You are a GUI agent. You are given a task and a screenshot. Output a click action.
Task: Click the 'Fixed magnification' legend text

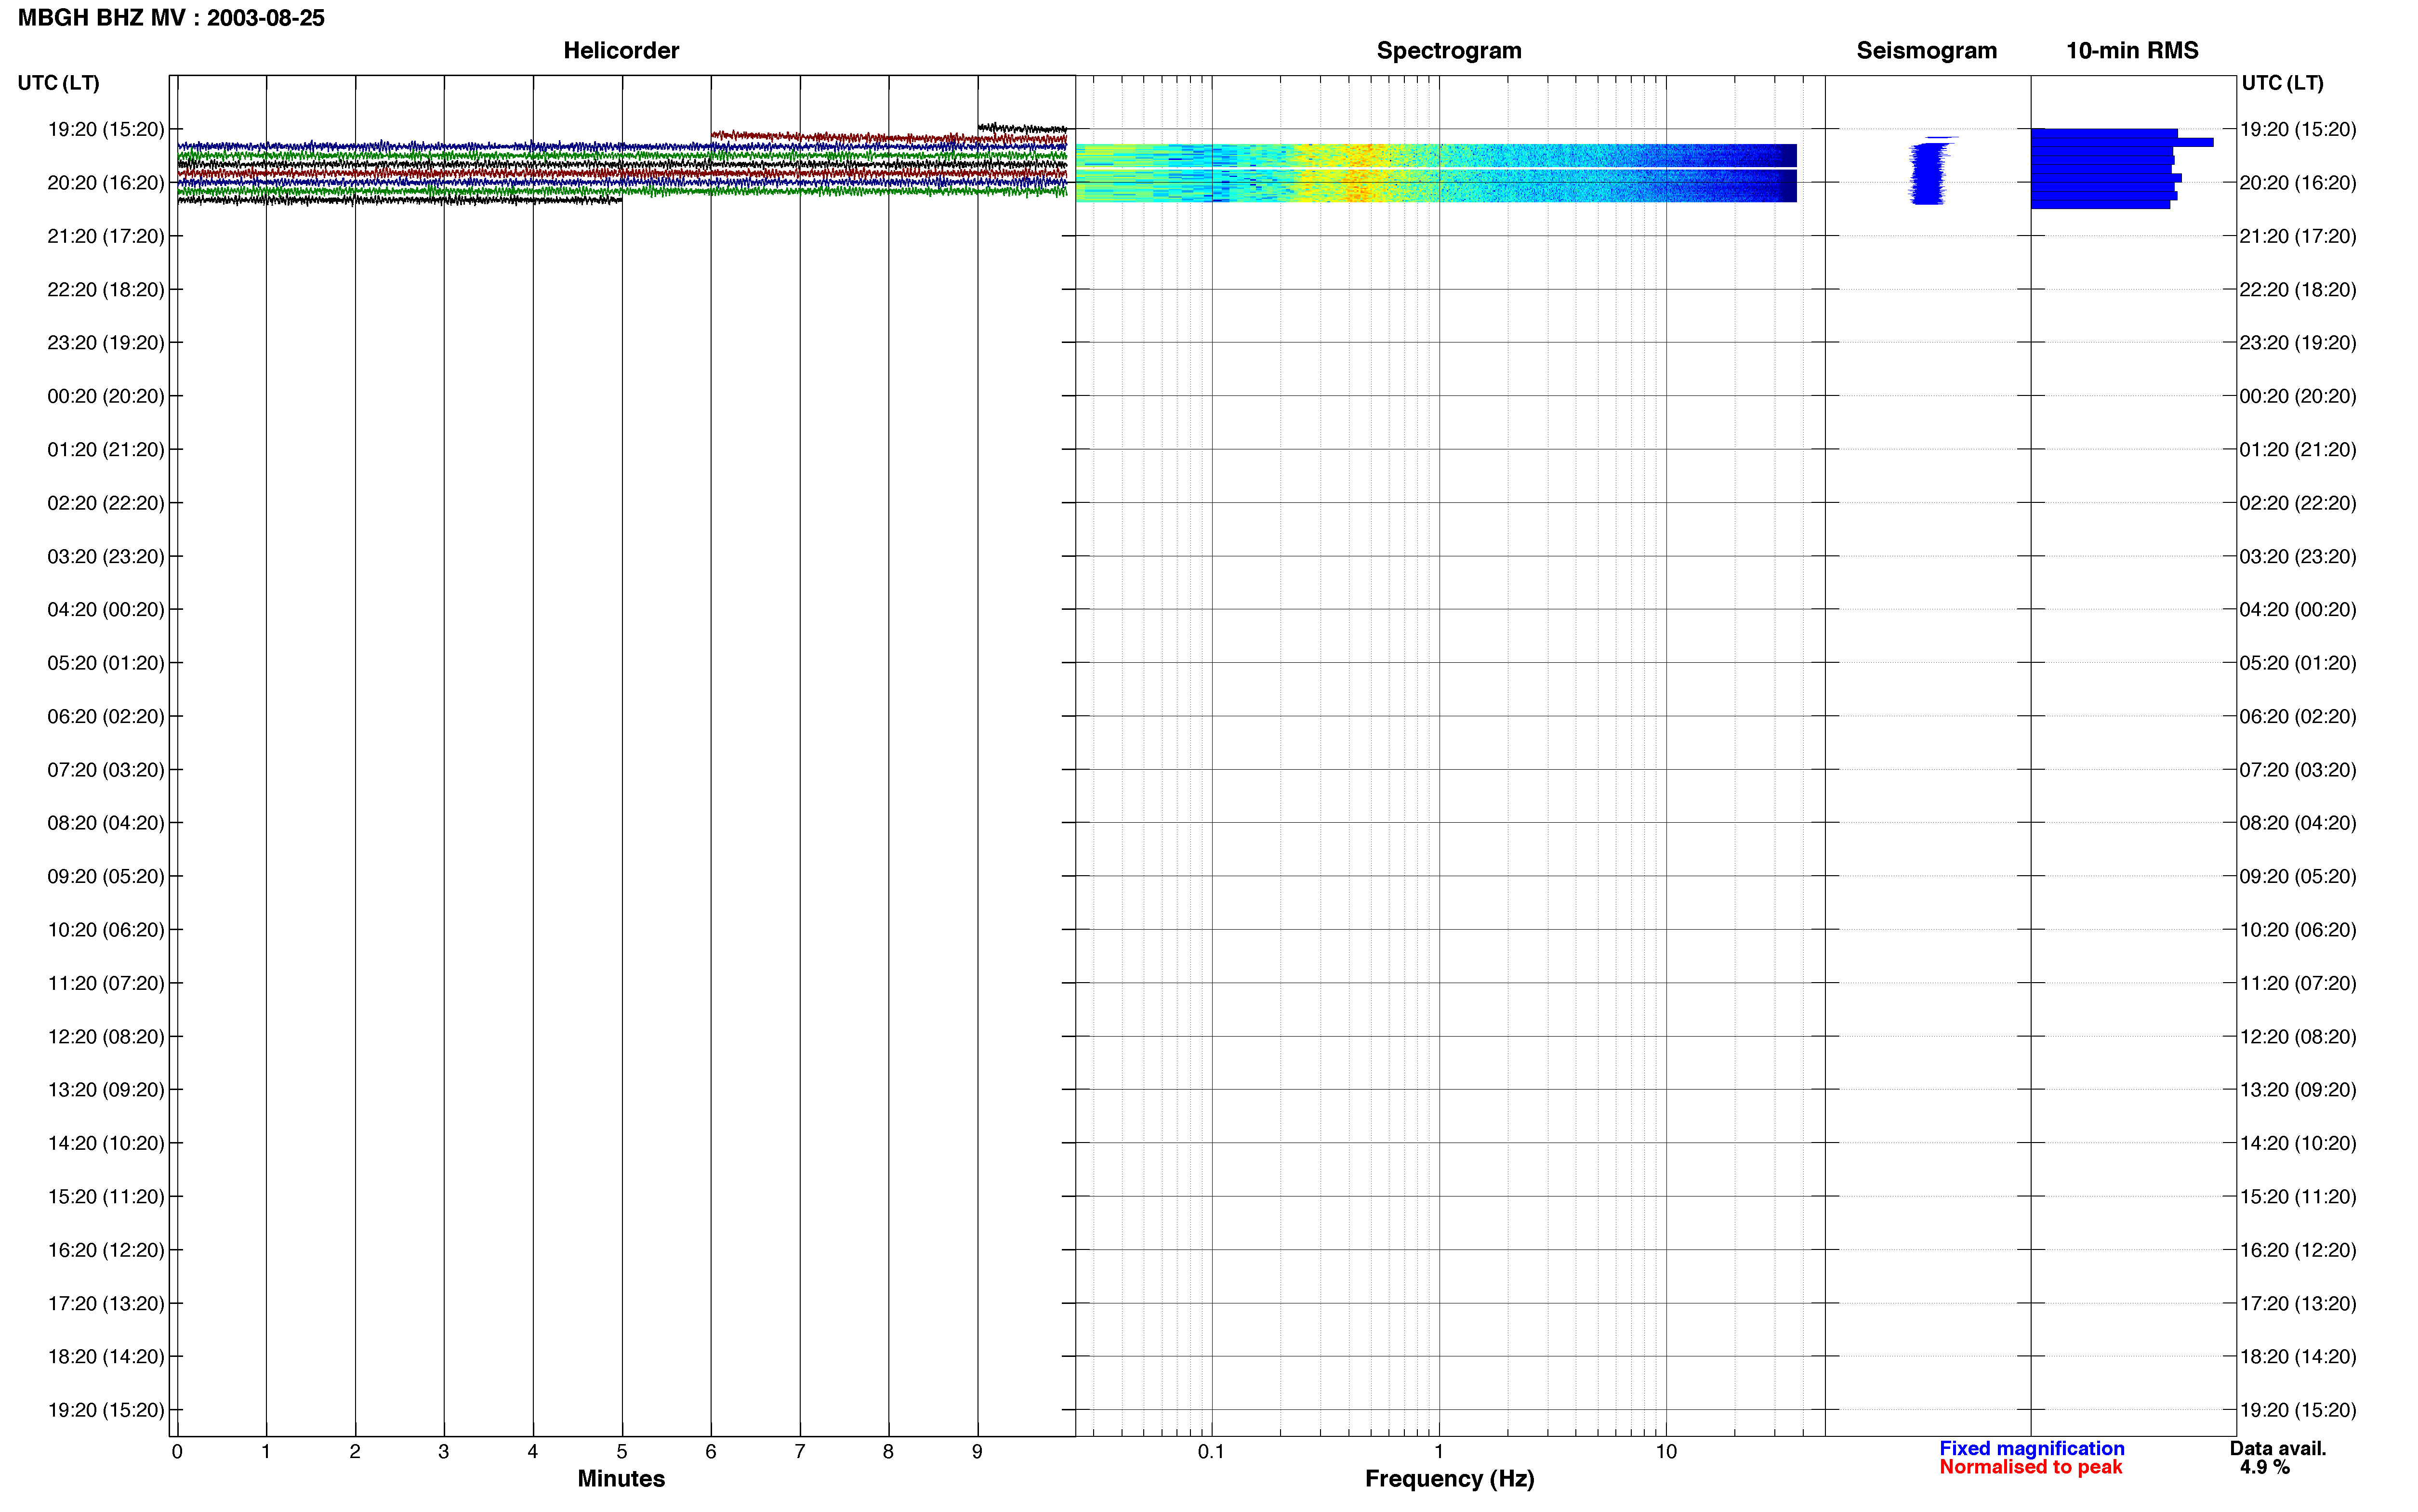coord(2032,1448)
